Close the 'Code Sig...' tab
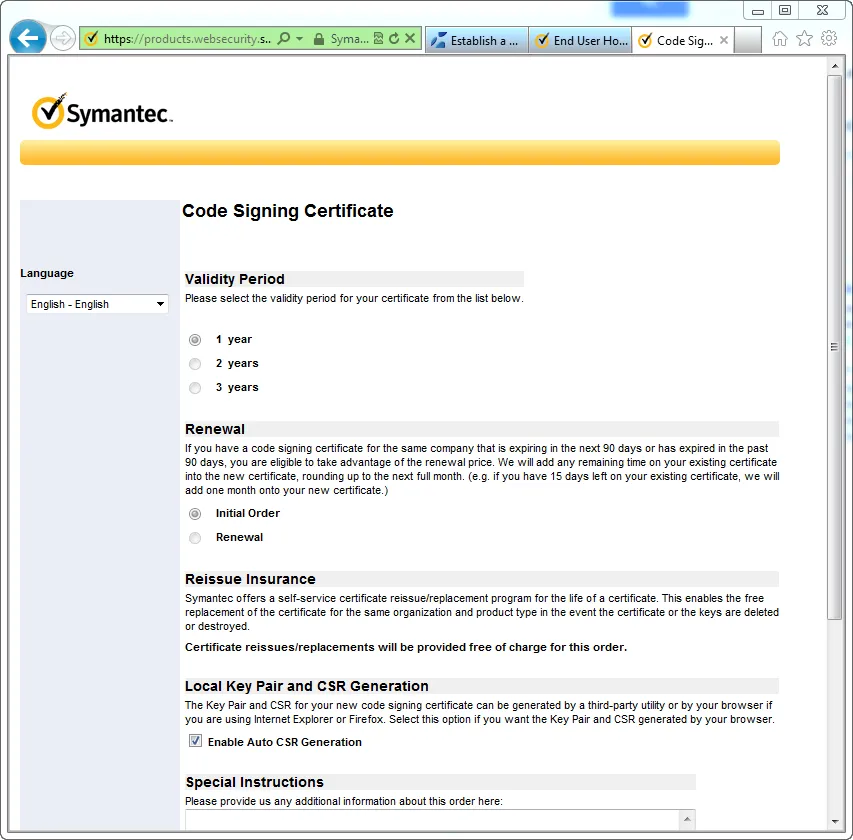Image resolution: width=853 pixels, height=840 pixels. click(724, 40)
